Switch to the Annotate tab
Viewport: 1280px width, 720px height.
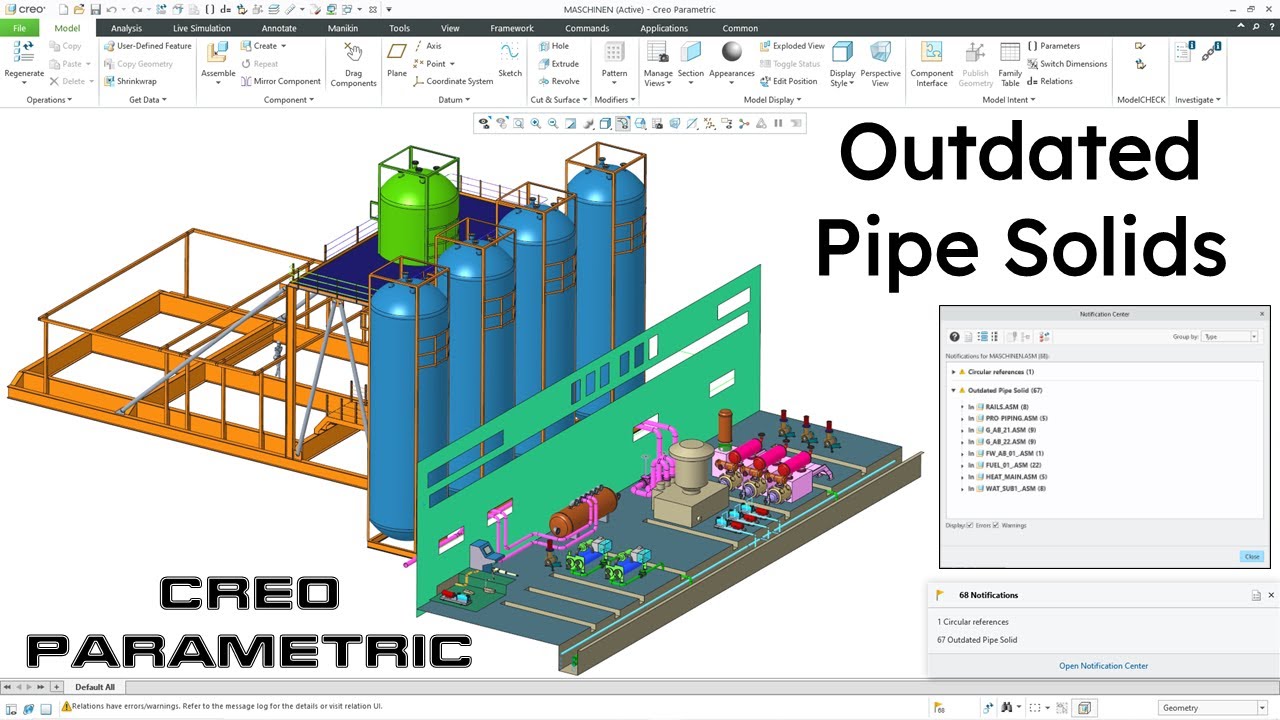pyautogui.click(x=279, y=28)
